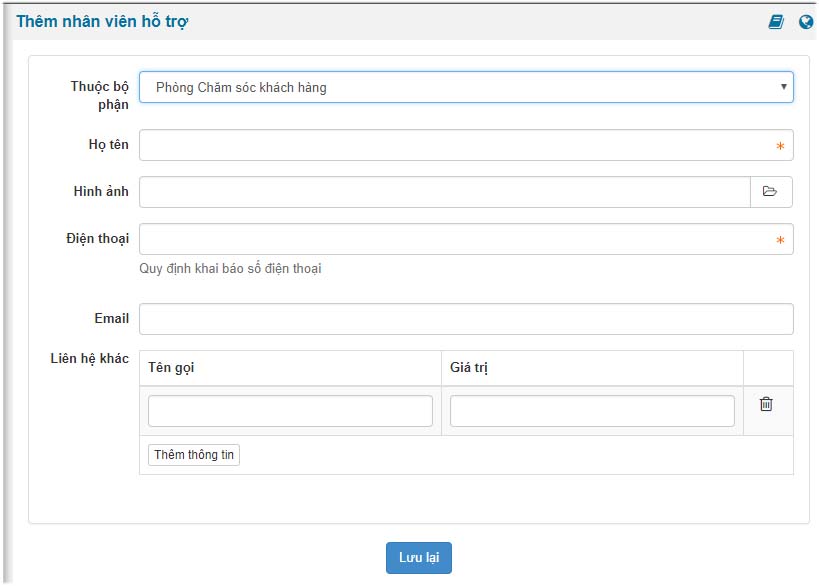
Task: Click the Điện thoại field label
Action: point(97,239)
